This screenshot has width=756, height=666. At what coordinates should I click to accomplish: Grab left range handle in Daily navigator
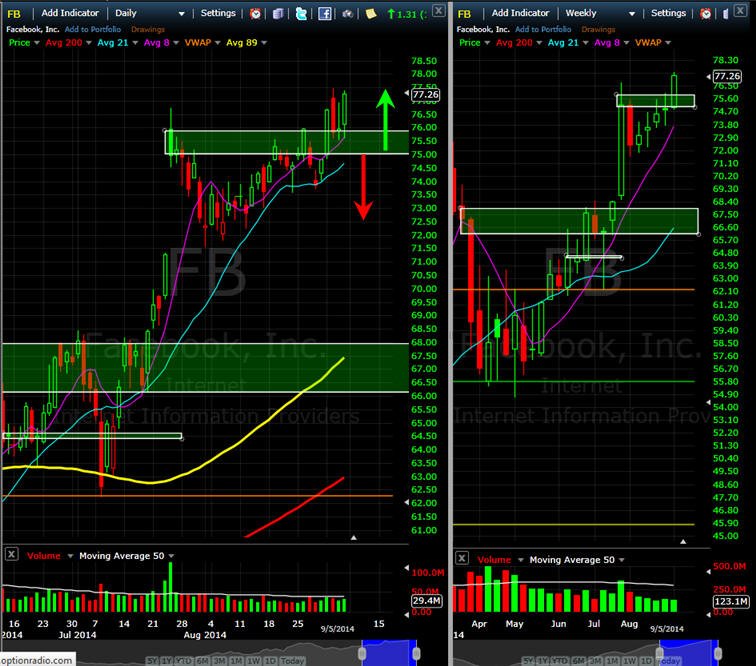362,653
